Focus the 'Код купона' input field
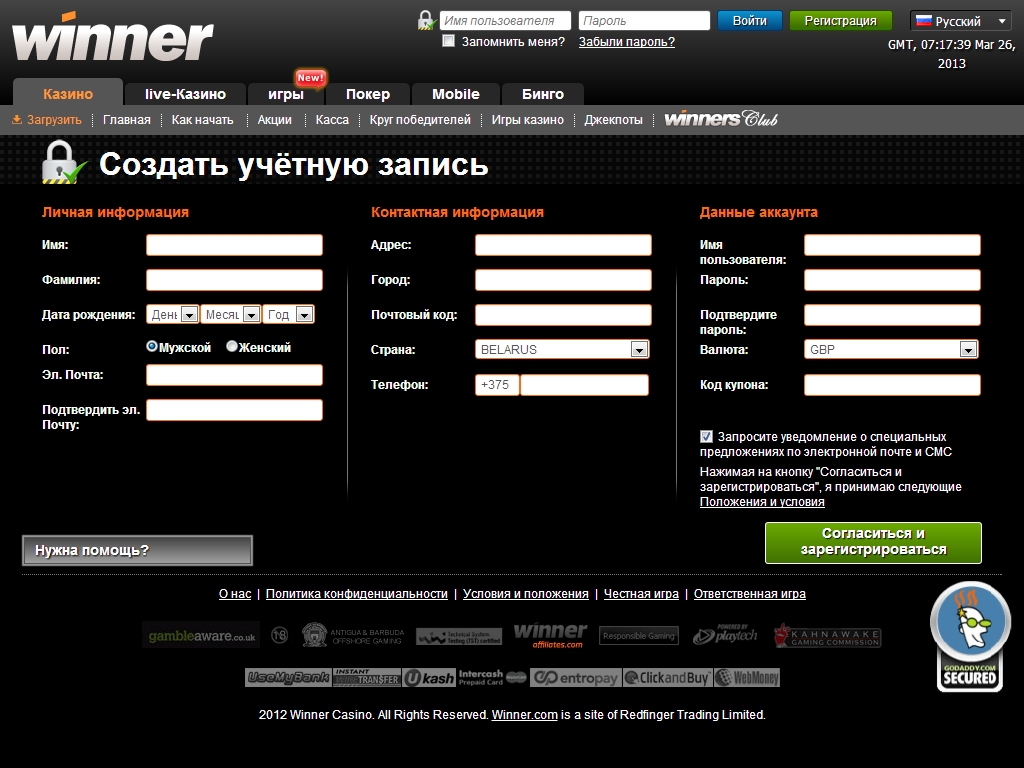The width and height of the screenshot is (1024, 768). pyautogui.click(x=892, y=385)
